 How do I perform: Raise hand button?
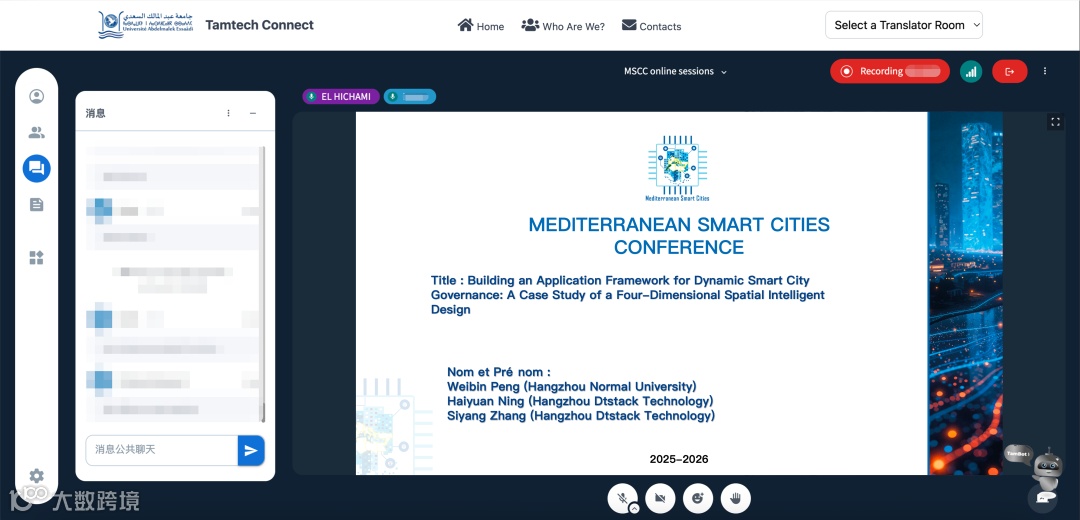point(736,498)
